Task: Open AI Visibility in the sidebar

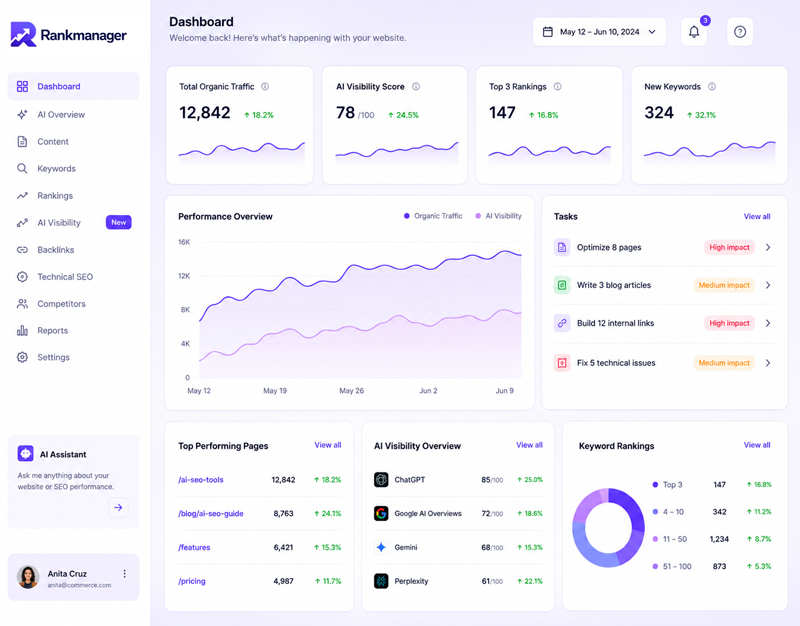Action: point(73,222)
